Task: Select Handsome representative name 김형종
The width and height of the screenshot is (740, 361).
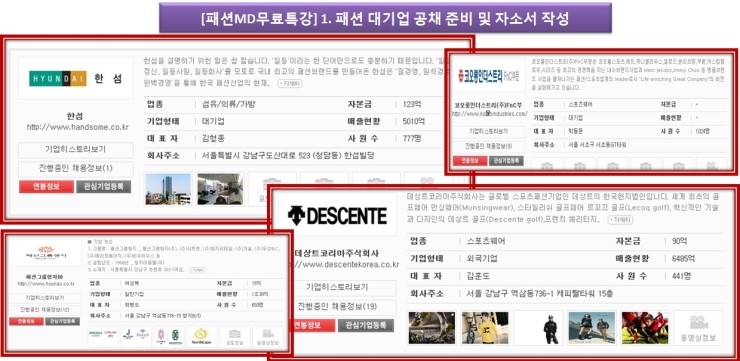Action: 214,139
